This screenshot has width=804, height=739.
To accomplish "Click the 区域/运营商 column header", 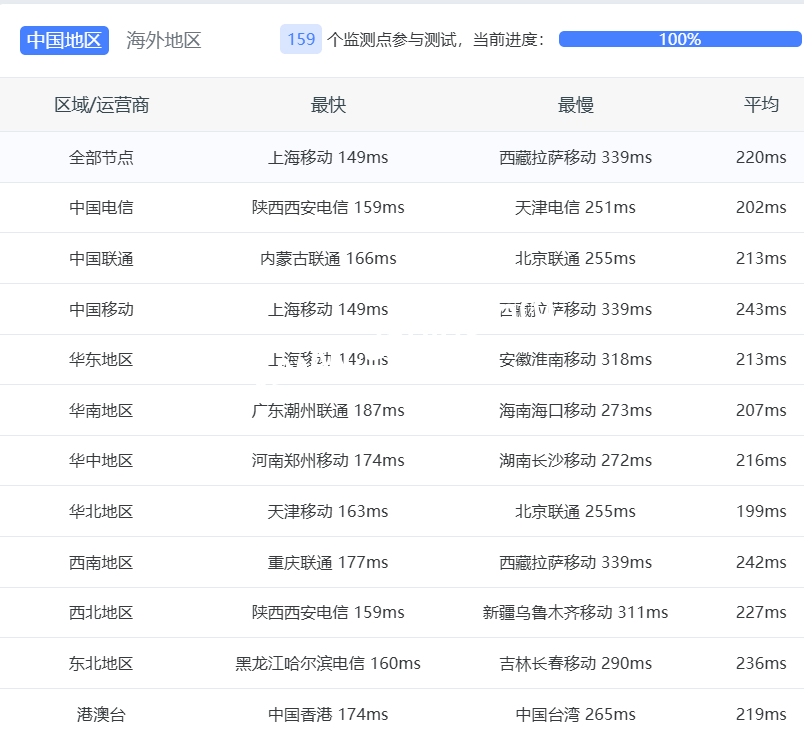I will [x=101, y=105].
